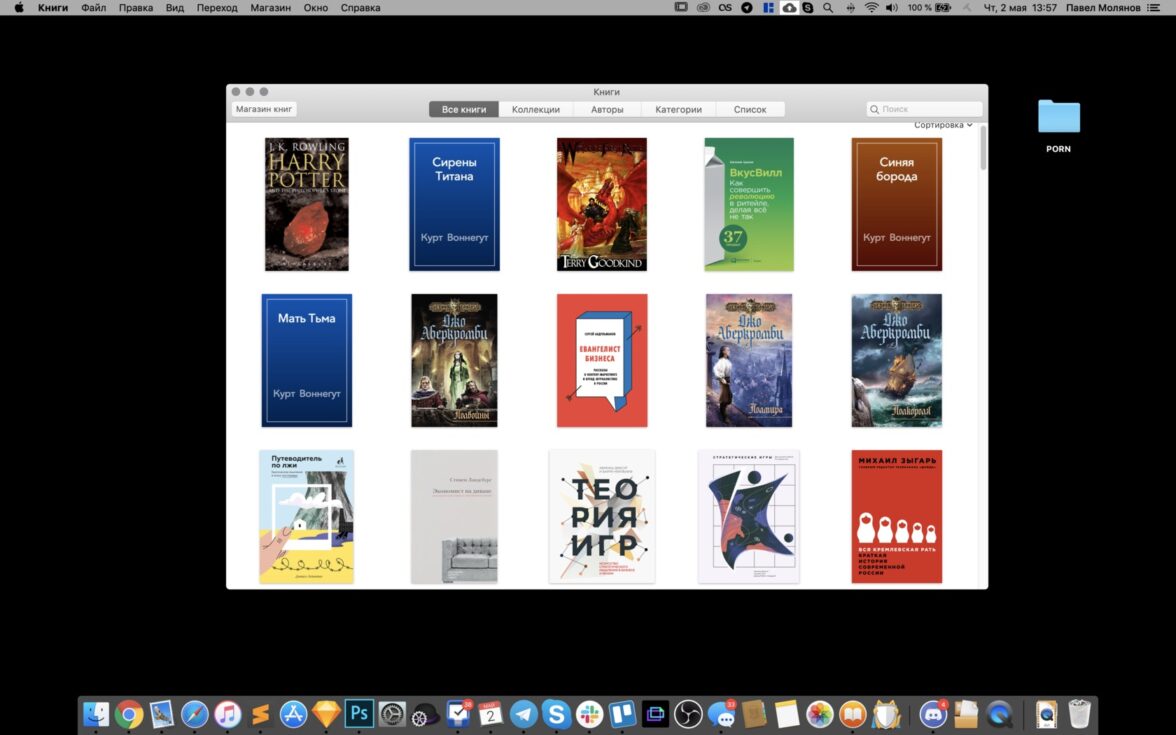Open Skype from the dock
Image resolution: width=1176 pixels, height=735 pixels.
[x=556, y=714]
